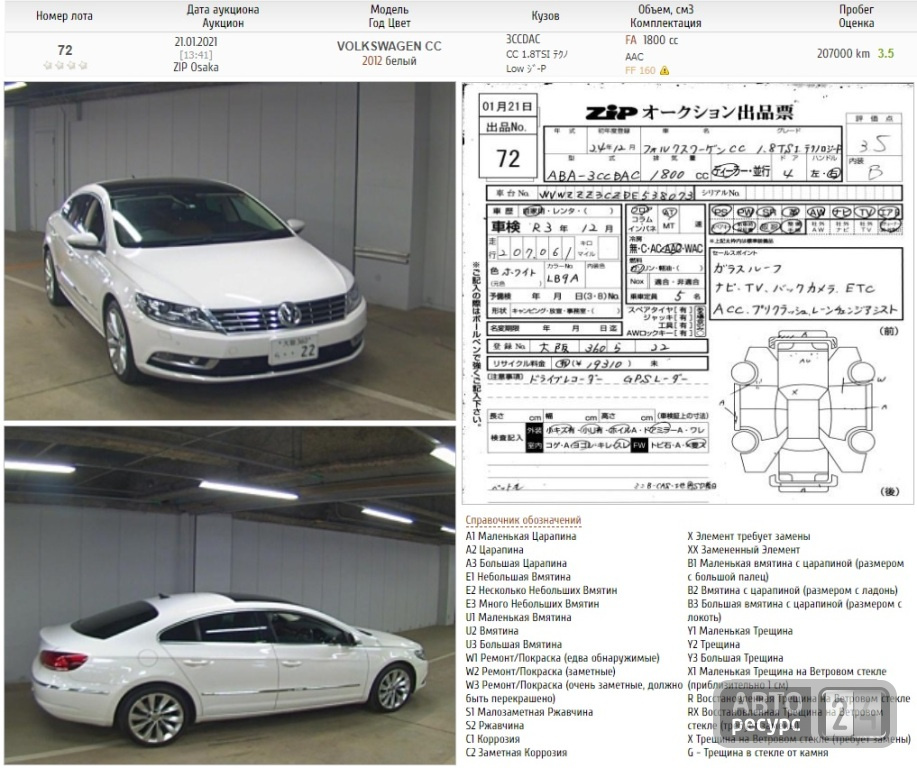Click the XX Замененный Элемент entry
The width and height of the screenshot is (917, 768).
pyautogui.click(x=743, y=549)
